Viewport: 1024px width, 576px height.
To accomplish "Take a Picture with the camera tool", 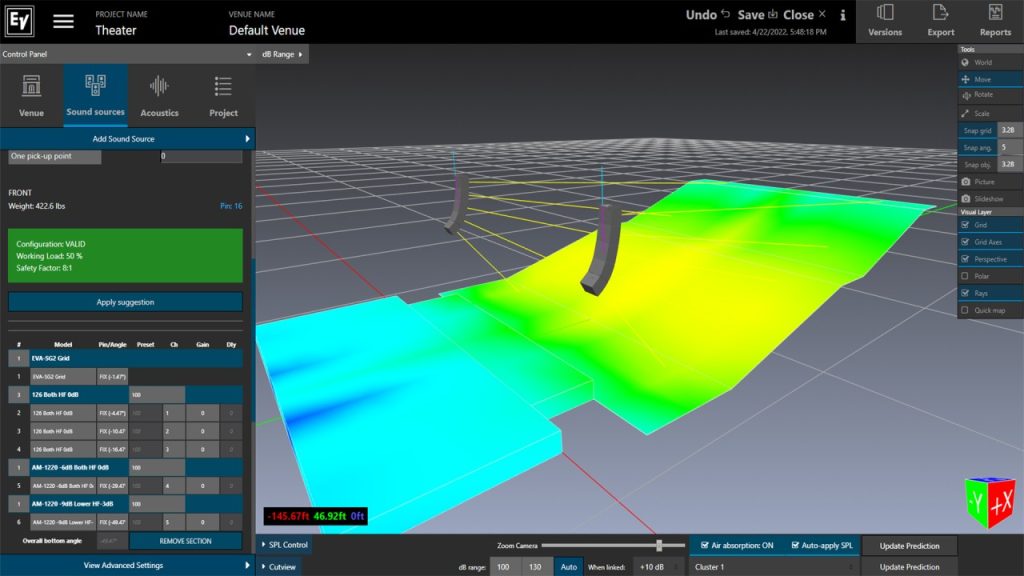I will (x=983, y=182).
